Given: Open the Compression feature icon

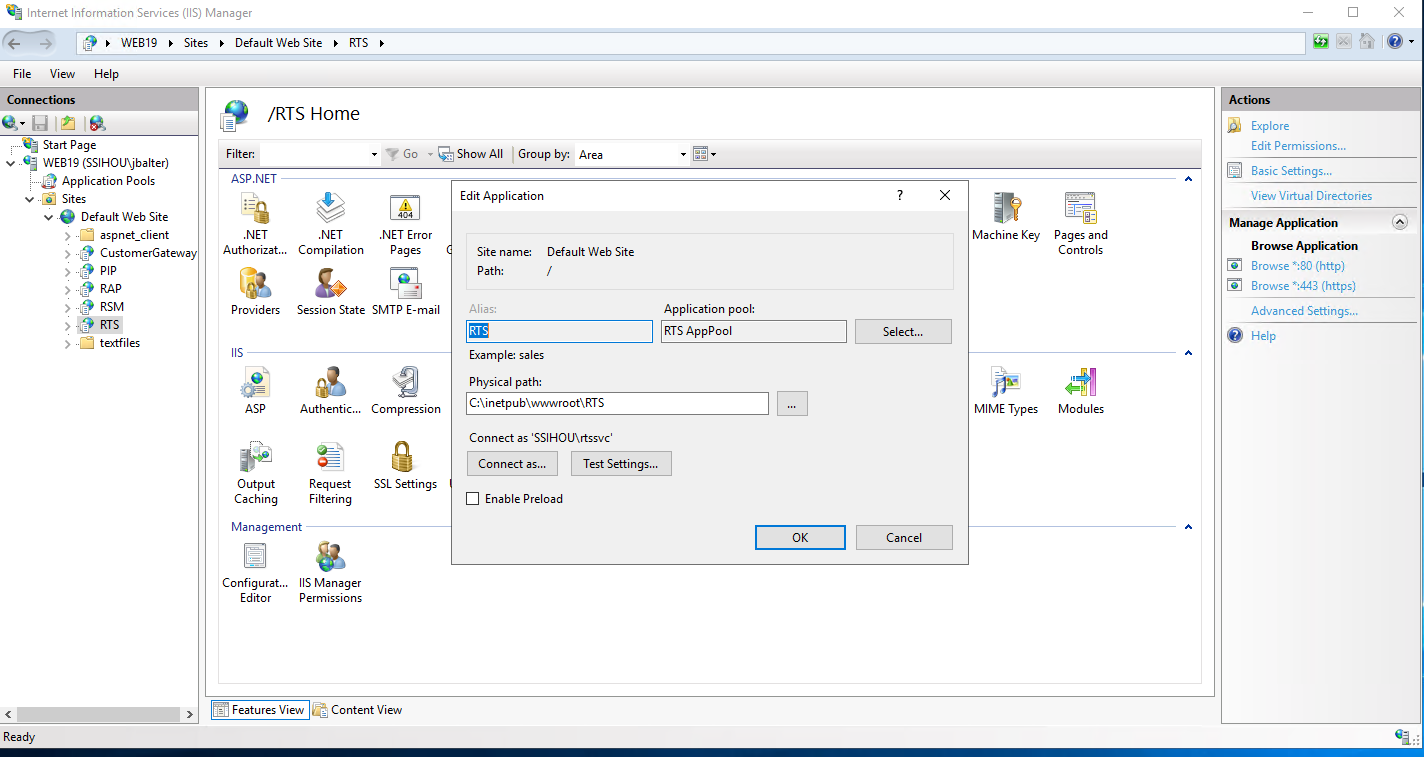Looking at the screenshot, I should click(405, 382).
